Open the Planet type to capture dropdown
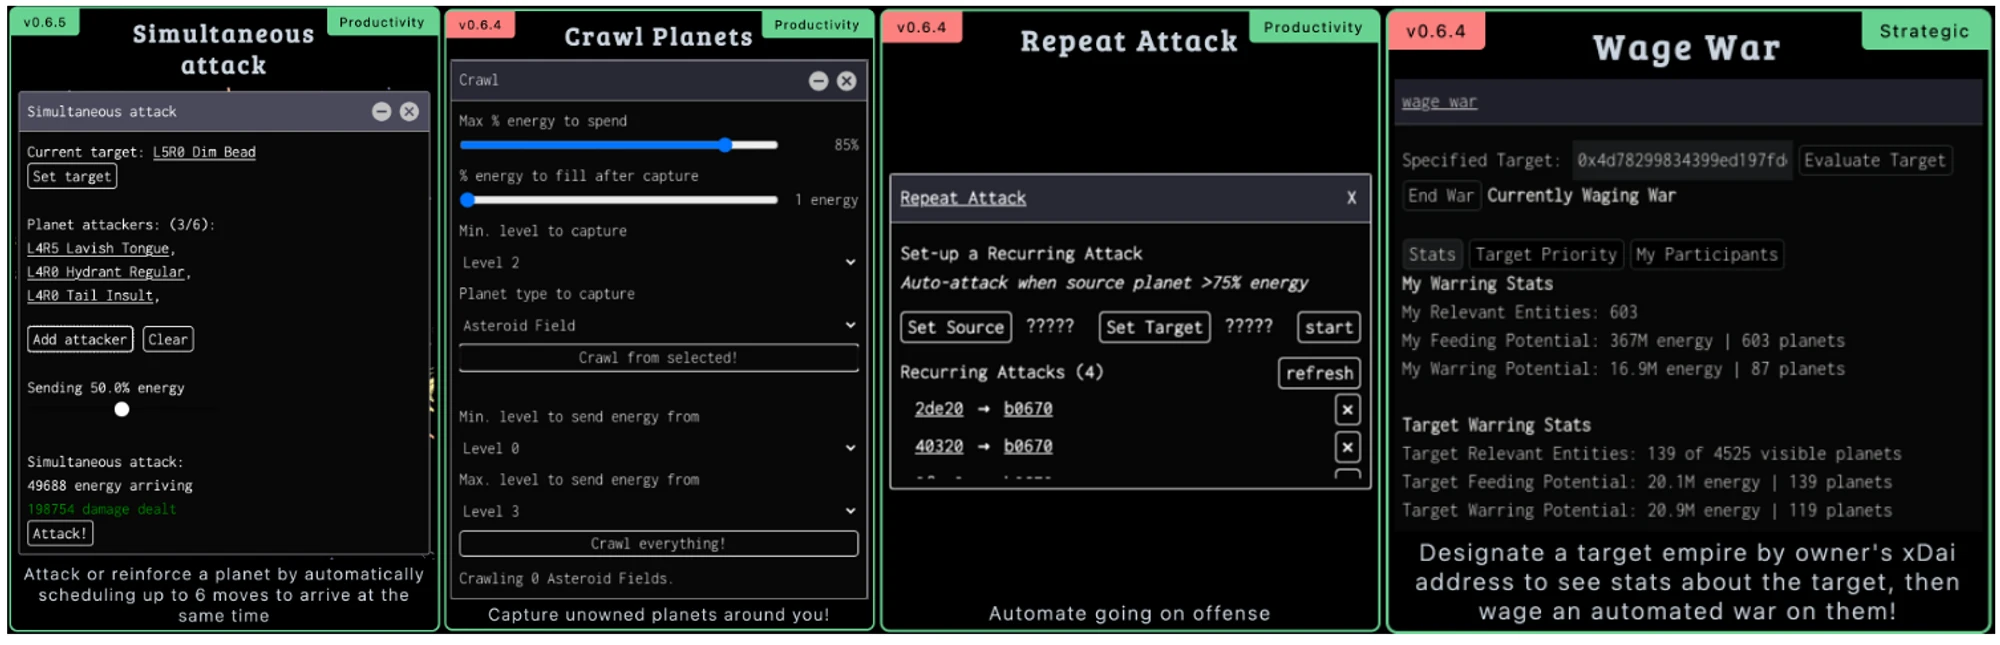2000x645 pixels. pyautogui.click(x=657, y=326)
